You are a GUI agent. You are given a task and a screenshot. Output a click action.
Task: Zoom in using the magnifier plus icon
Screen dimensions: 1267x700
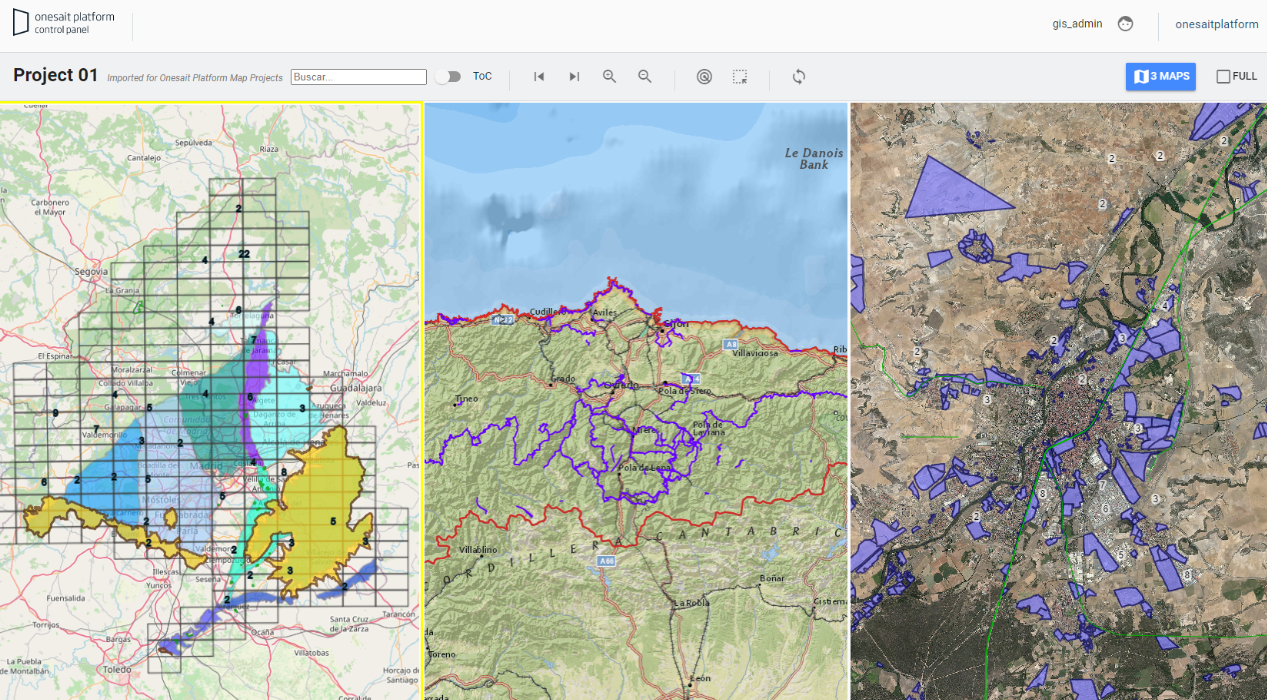[x=609, y=76]
